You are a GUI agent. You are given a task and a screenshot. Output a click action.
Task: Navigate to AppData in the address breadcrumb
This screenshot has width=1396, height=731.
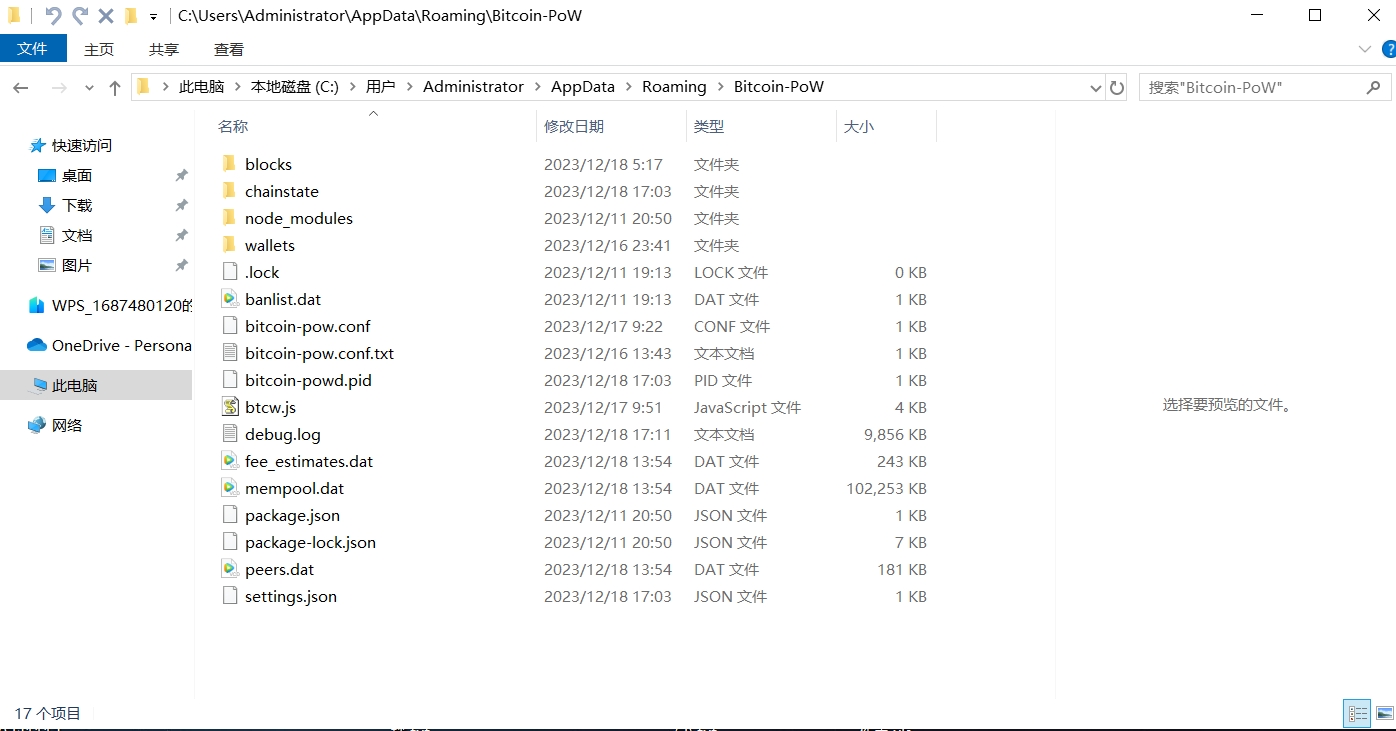583,87
